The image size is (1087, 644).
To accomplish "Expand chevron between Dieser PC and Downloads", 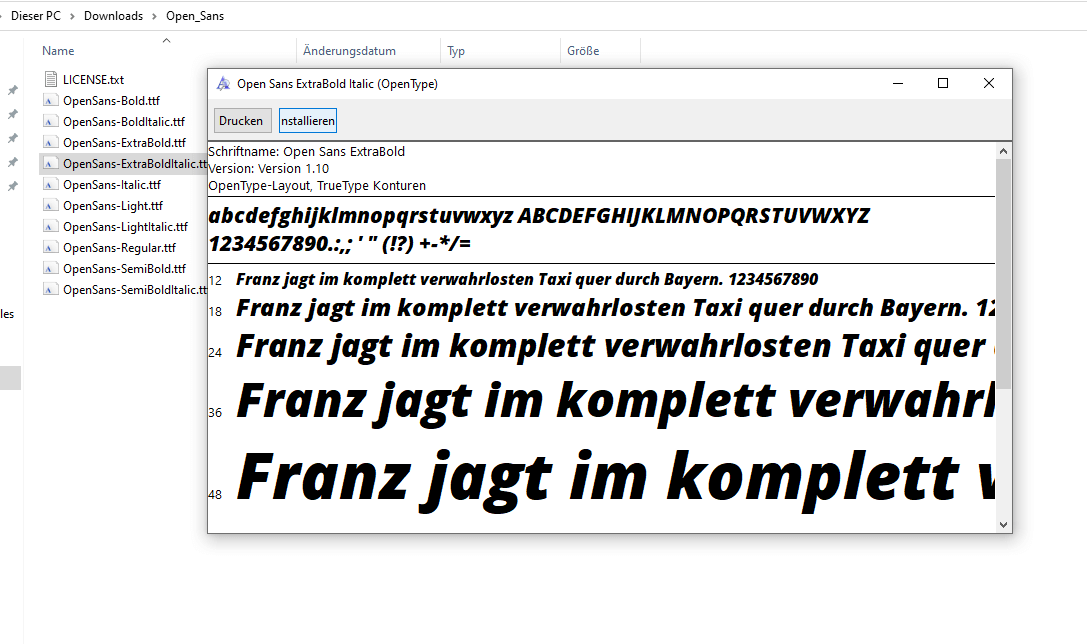I will pos(72,16).
